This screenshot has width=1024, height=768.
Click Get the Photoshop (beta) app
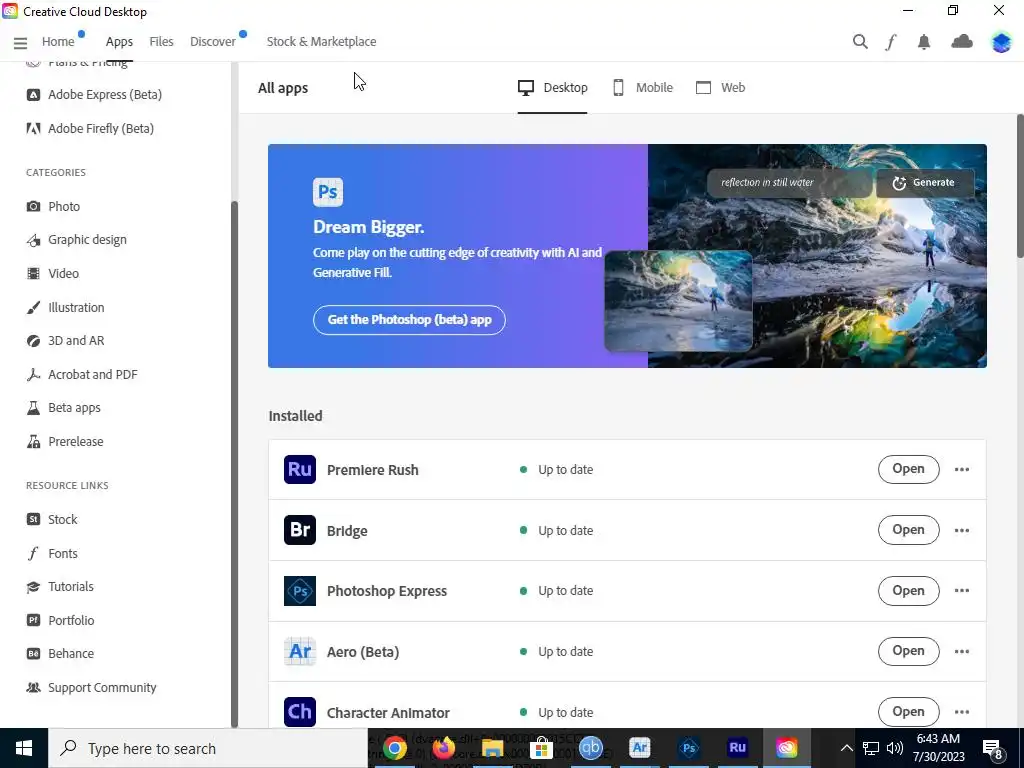[x=409, y=320]
